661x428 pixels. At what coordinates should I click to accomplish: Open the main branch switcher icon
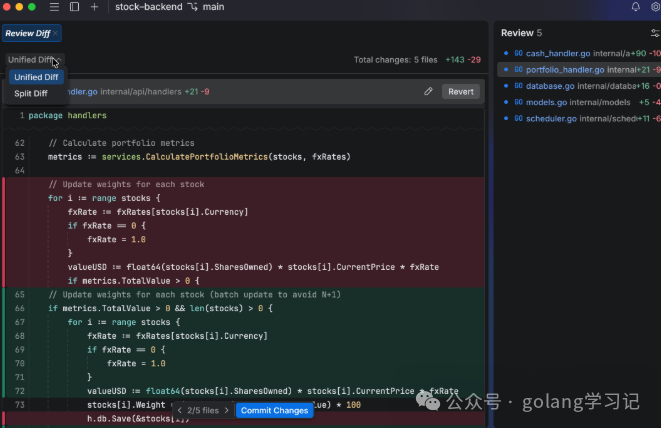[x=193, y=7]
